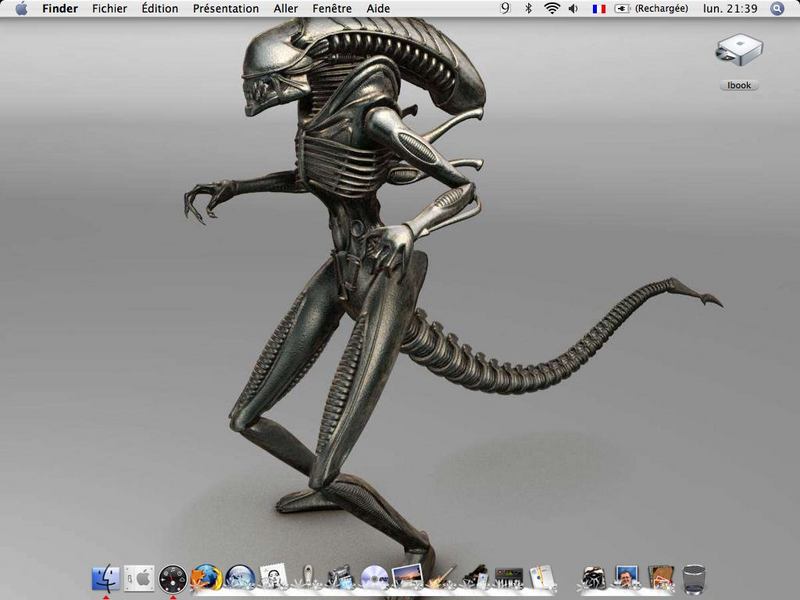Expand the French flag input menu
Screen dimensions: 800x600
coord(599,9)
